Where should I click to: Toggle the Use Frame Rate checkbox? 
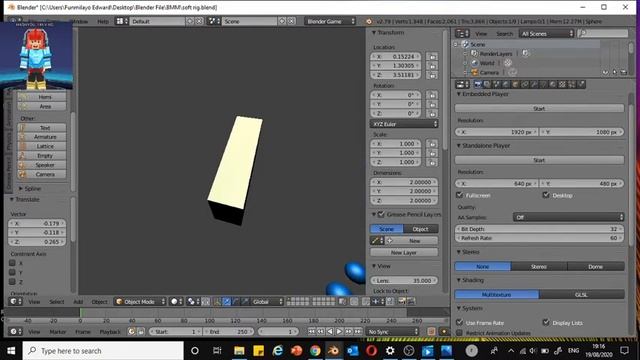(x=460, y=322)
